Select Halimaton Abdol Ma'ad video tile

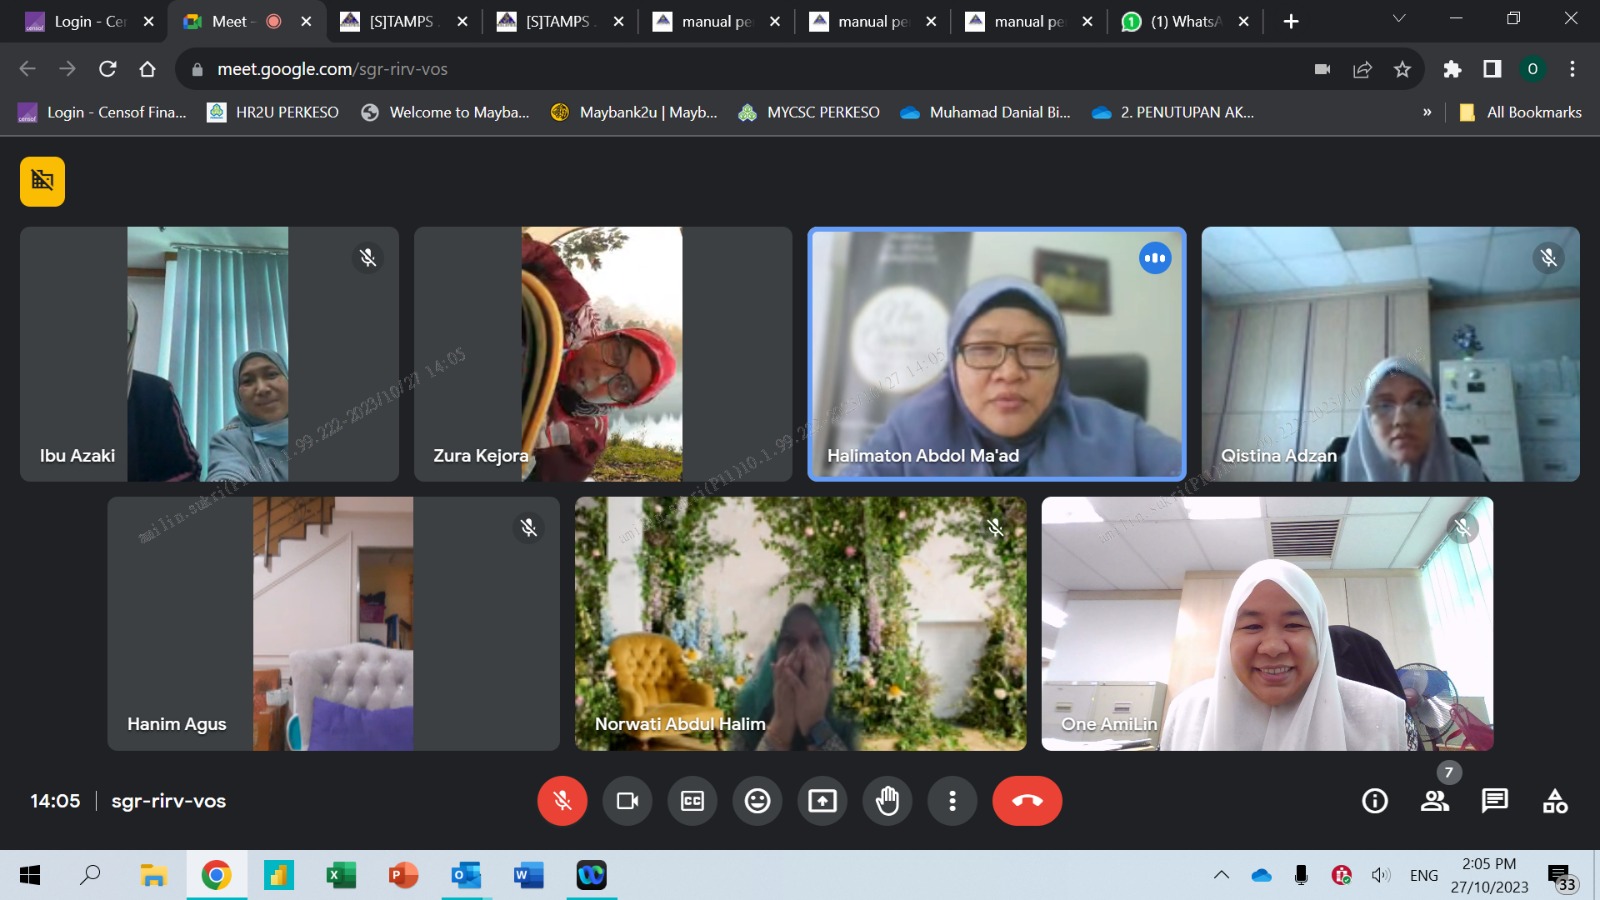(x=996, y=354)
